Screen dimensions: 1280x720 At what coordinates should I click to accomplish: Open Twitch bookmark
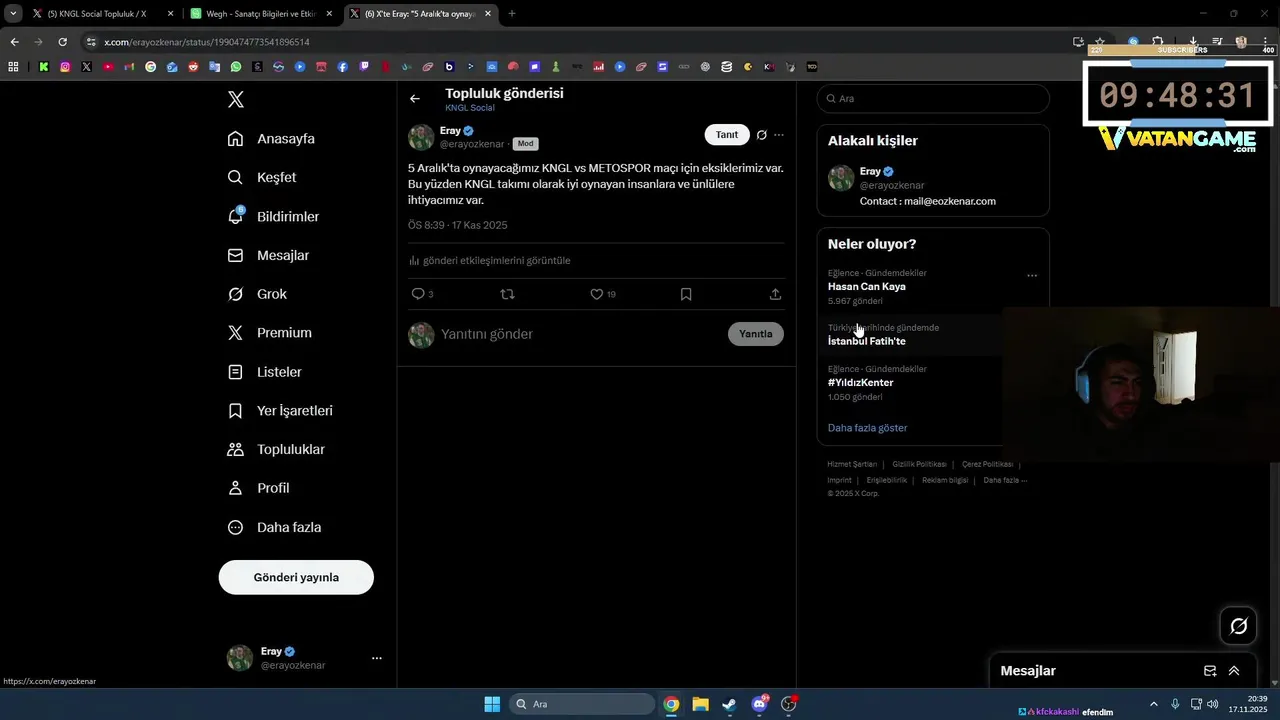(x=364, y=67)
